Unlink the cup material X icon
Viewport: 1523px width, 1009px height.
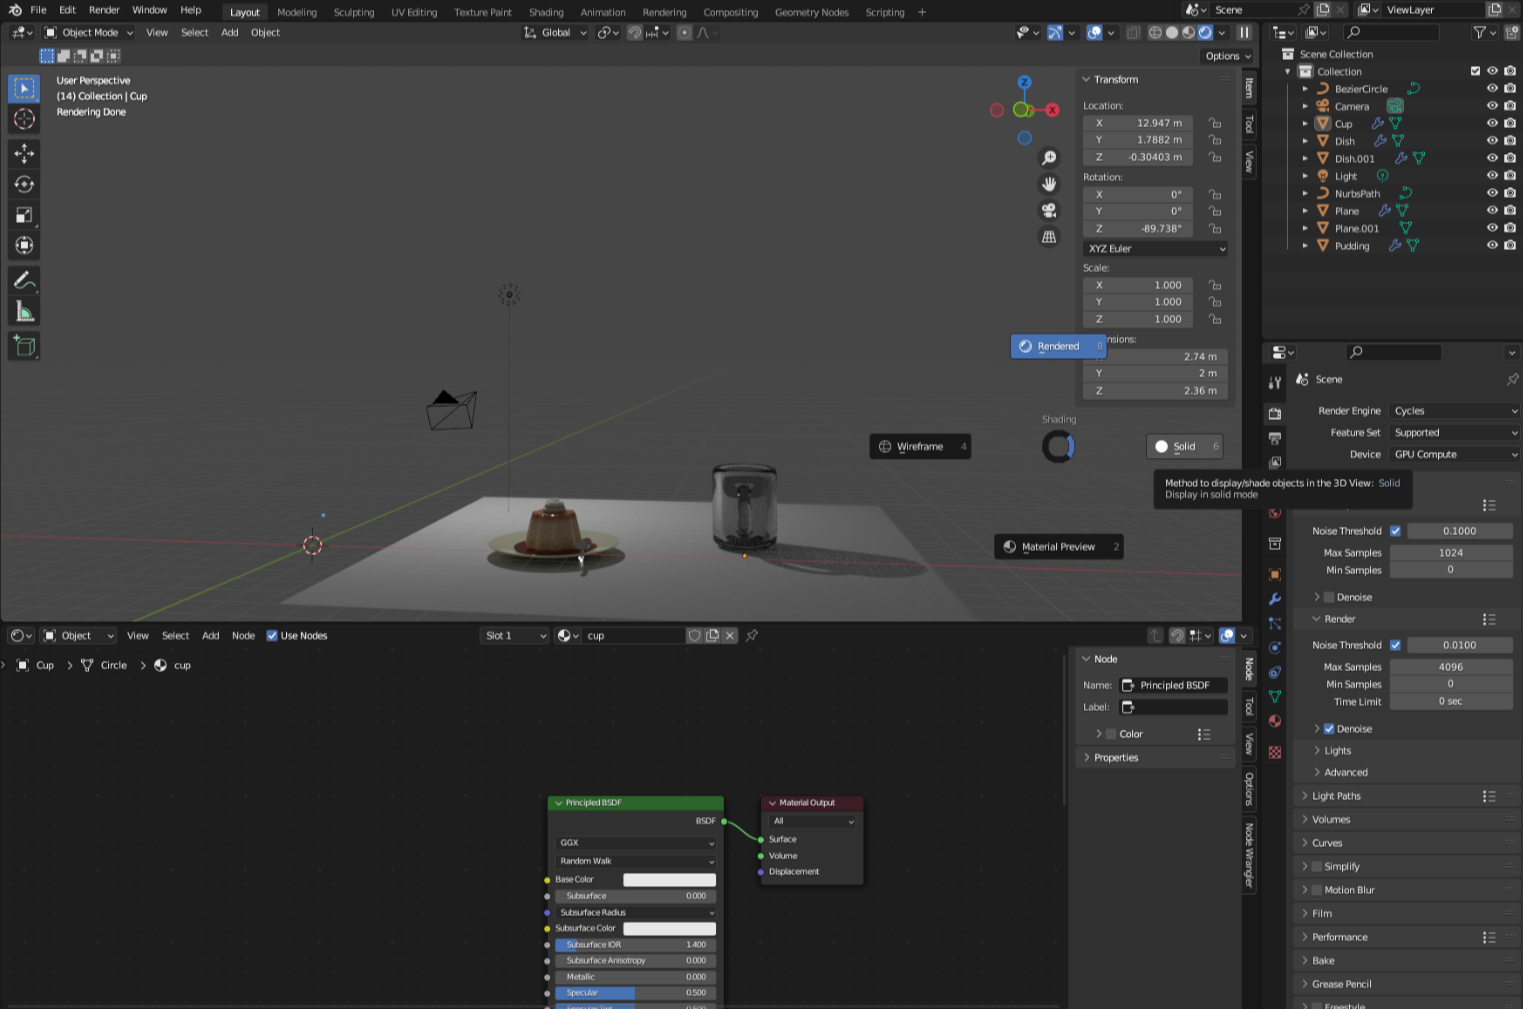coord(730,635)
